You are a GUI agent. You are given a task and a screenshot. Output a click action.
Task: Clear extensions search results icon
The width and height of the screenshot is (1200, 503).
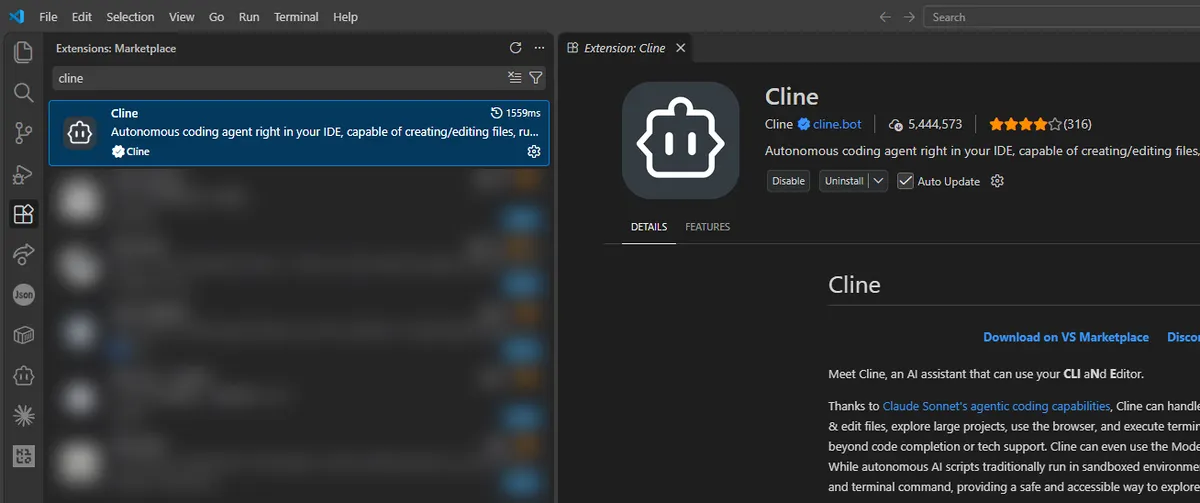click(514, 78)
